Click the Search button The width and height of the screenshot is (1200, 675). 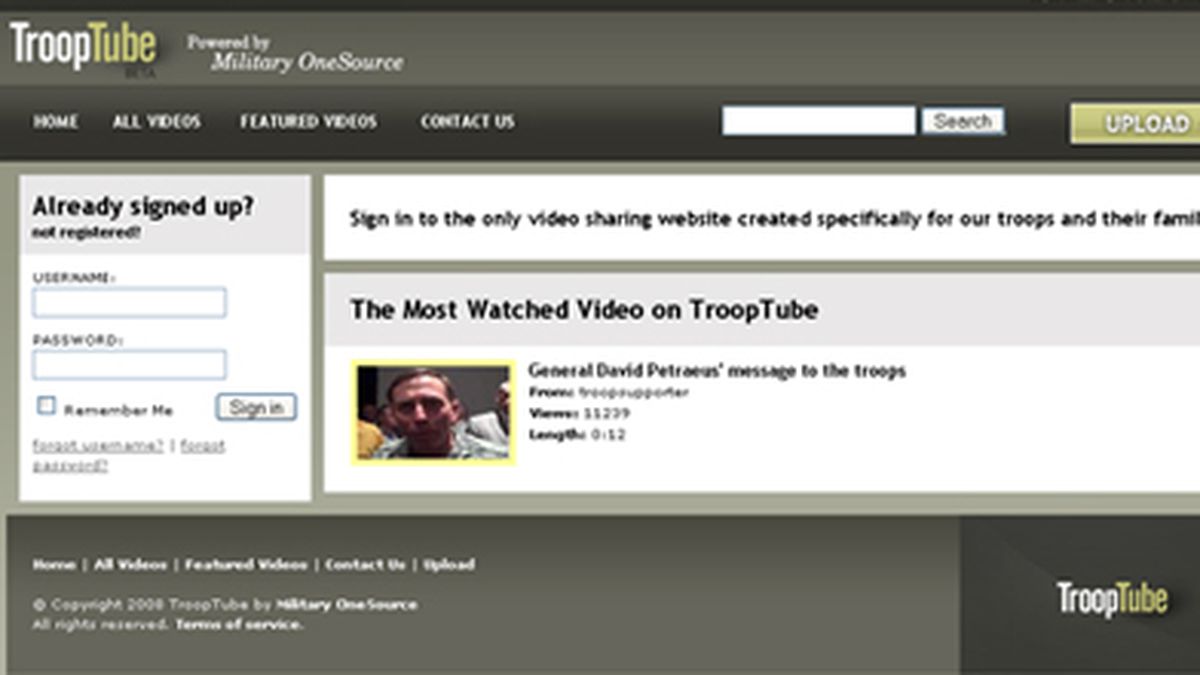click(x=963, y=120)
